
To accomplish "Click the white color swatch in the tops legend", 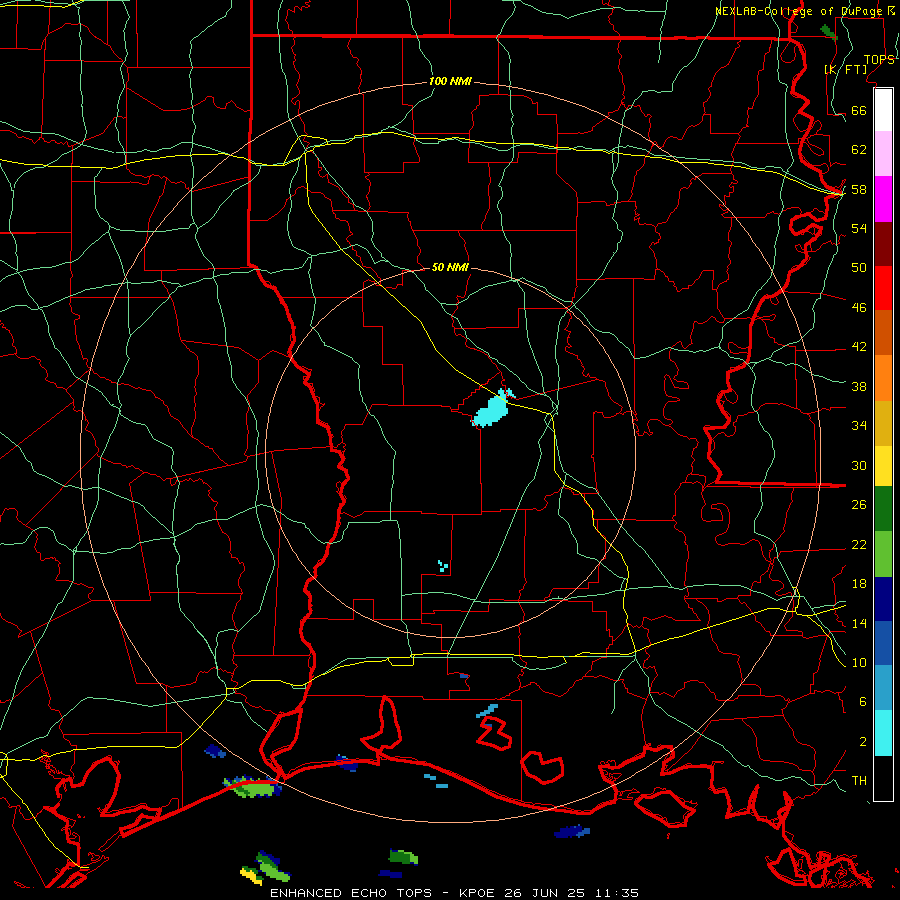I will point(883,110).
